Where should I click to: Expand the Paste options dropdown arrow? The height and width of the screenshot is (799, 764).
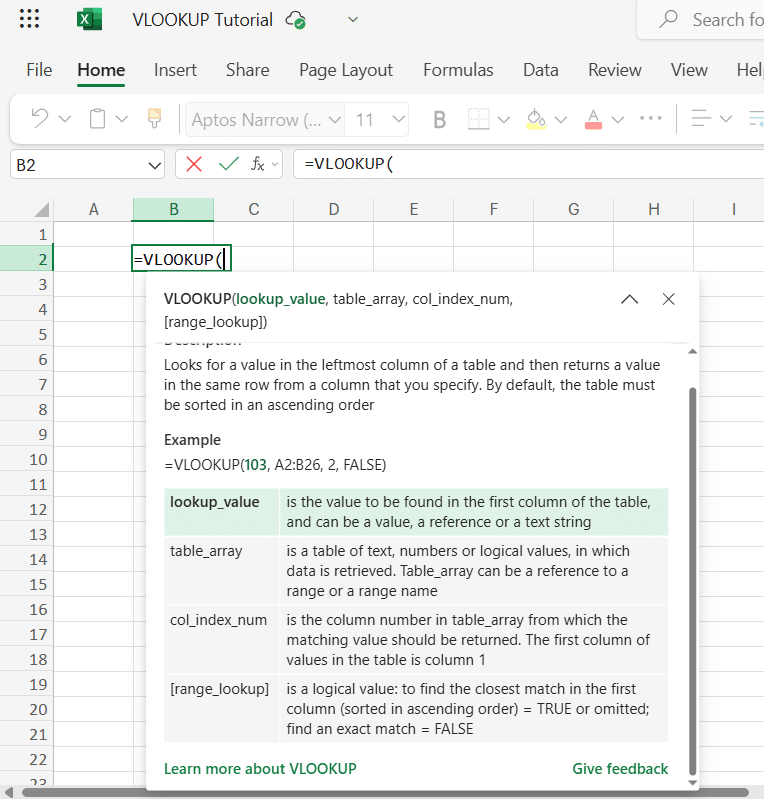122,119
